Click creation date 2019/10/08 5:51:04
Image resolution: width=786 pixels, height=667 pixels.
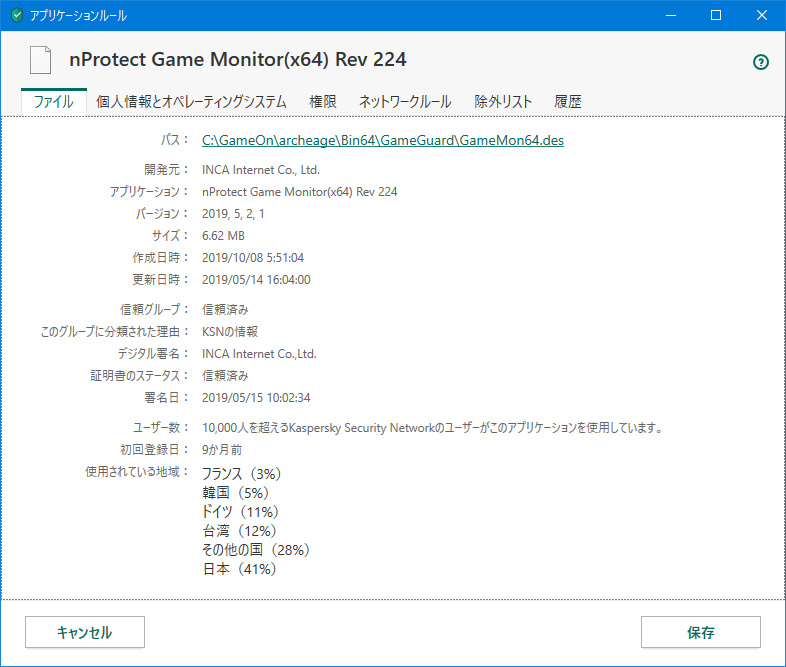[x=253, y=258]
